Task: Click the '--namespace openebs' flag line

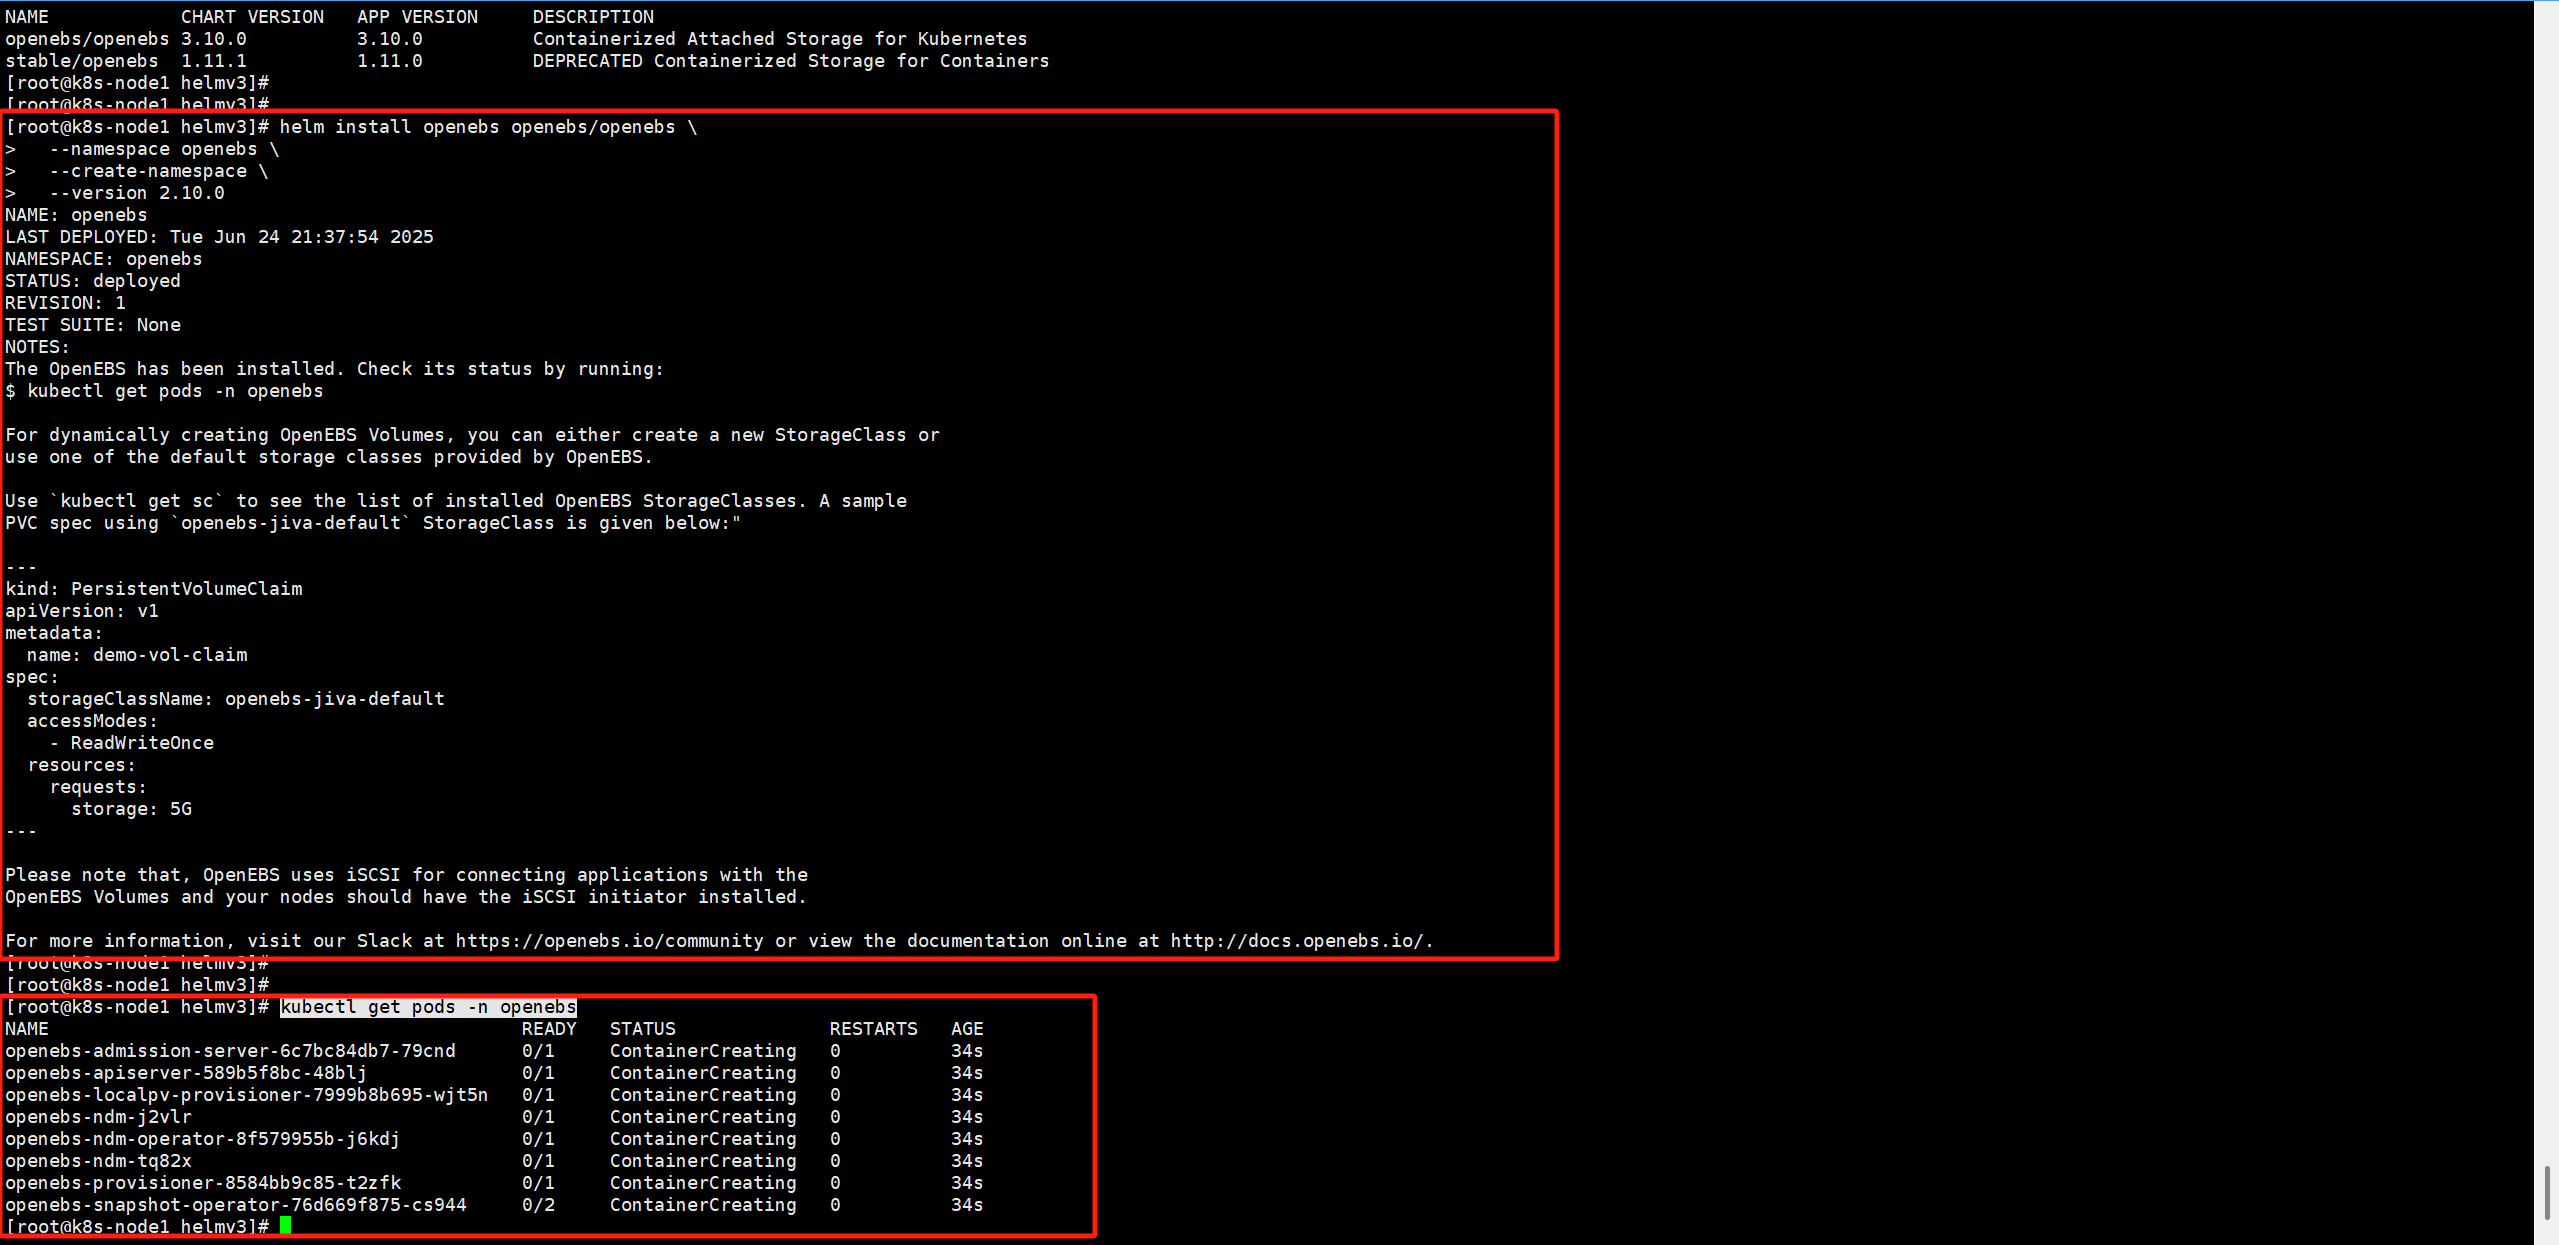Action: (x=153, y=149)
